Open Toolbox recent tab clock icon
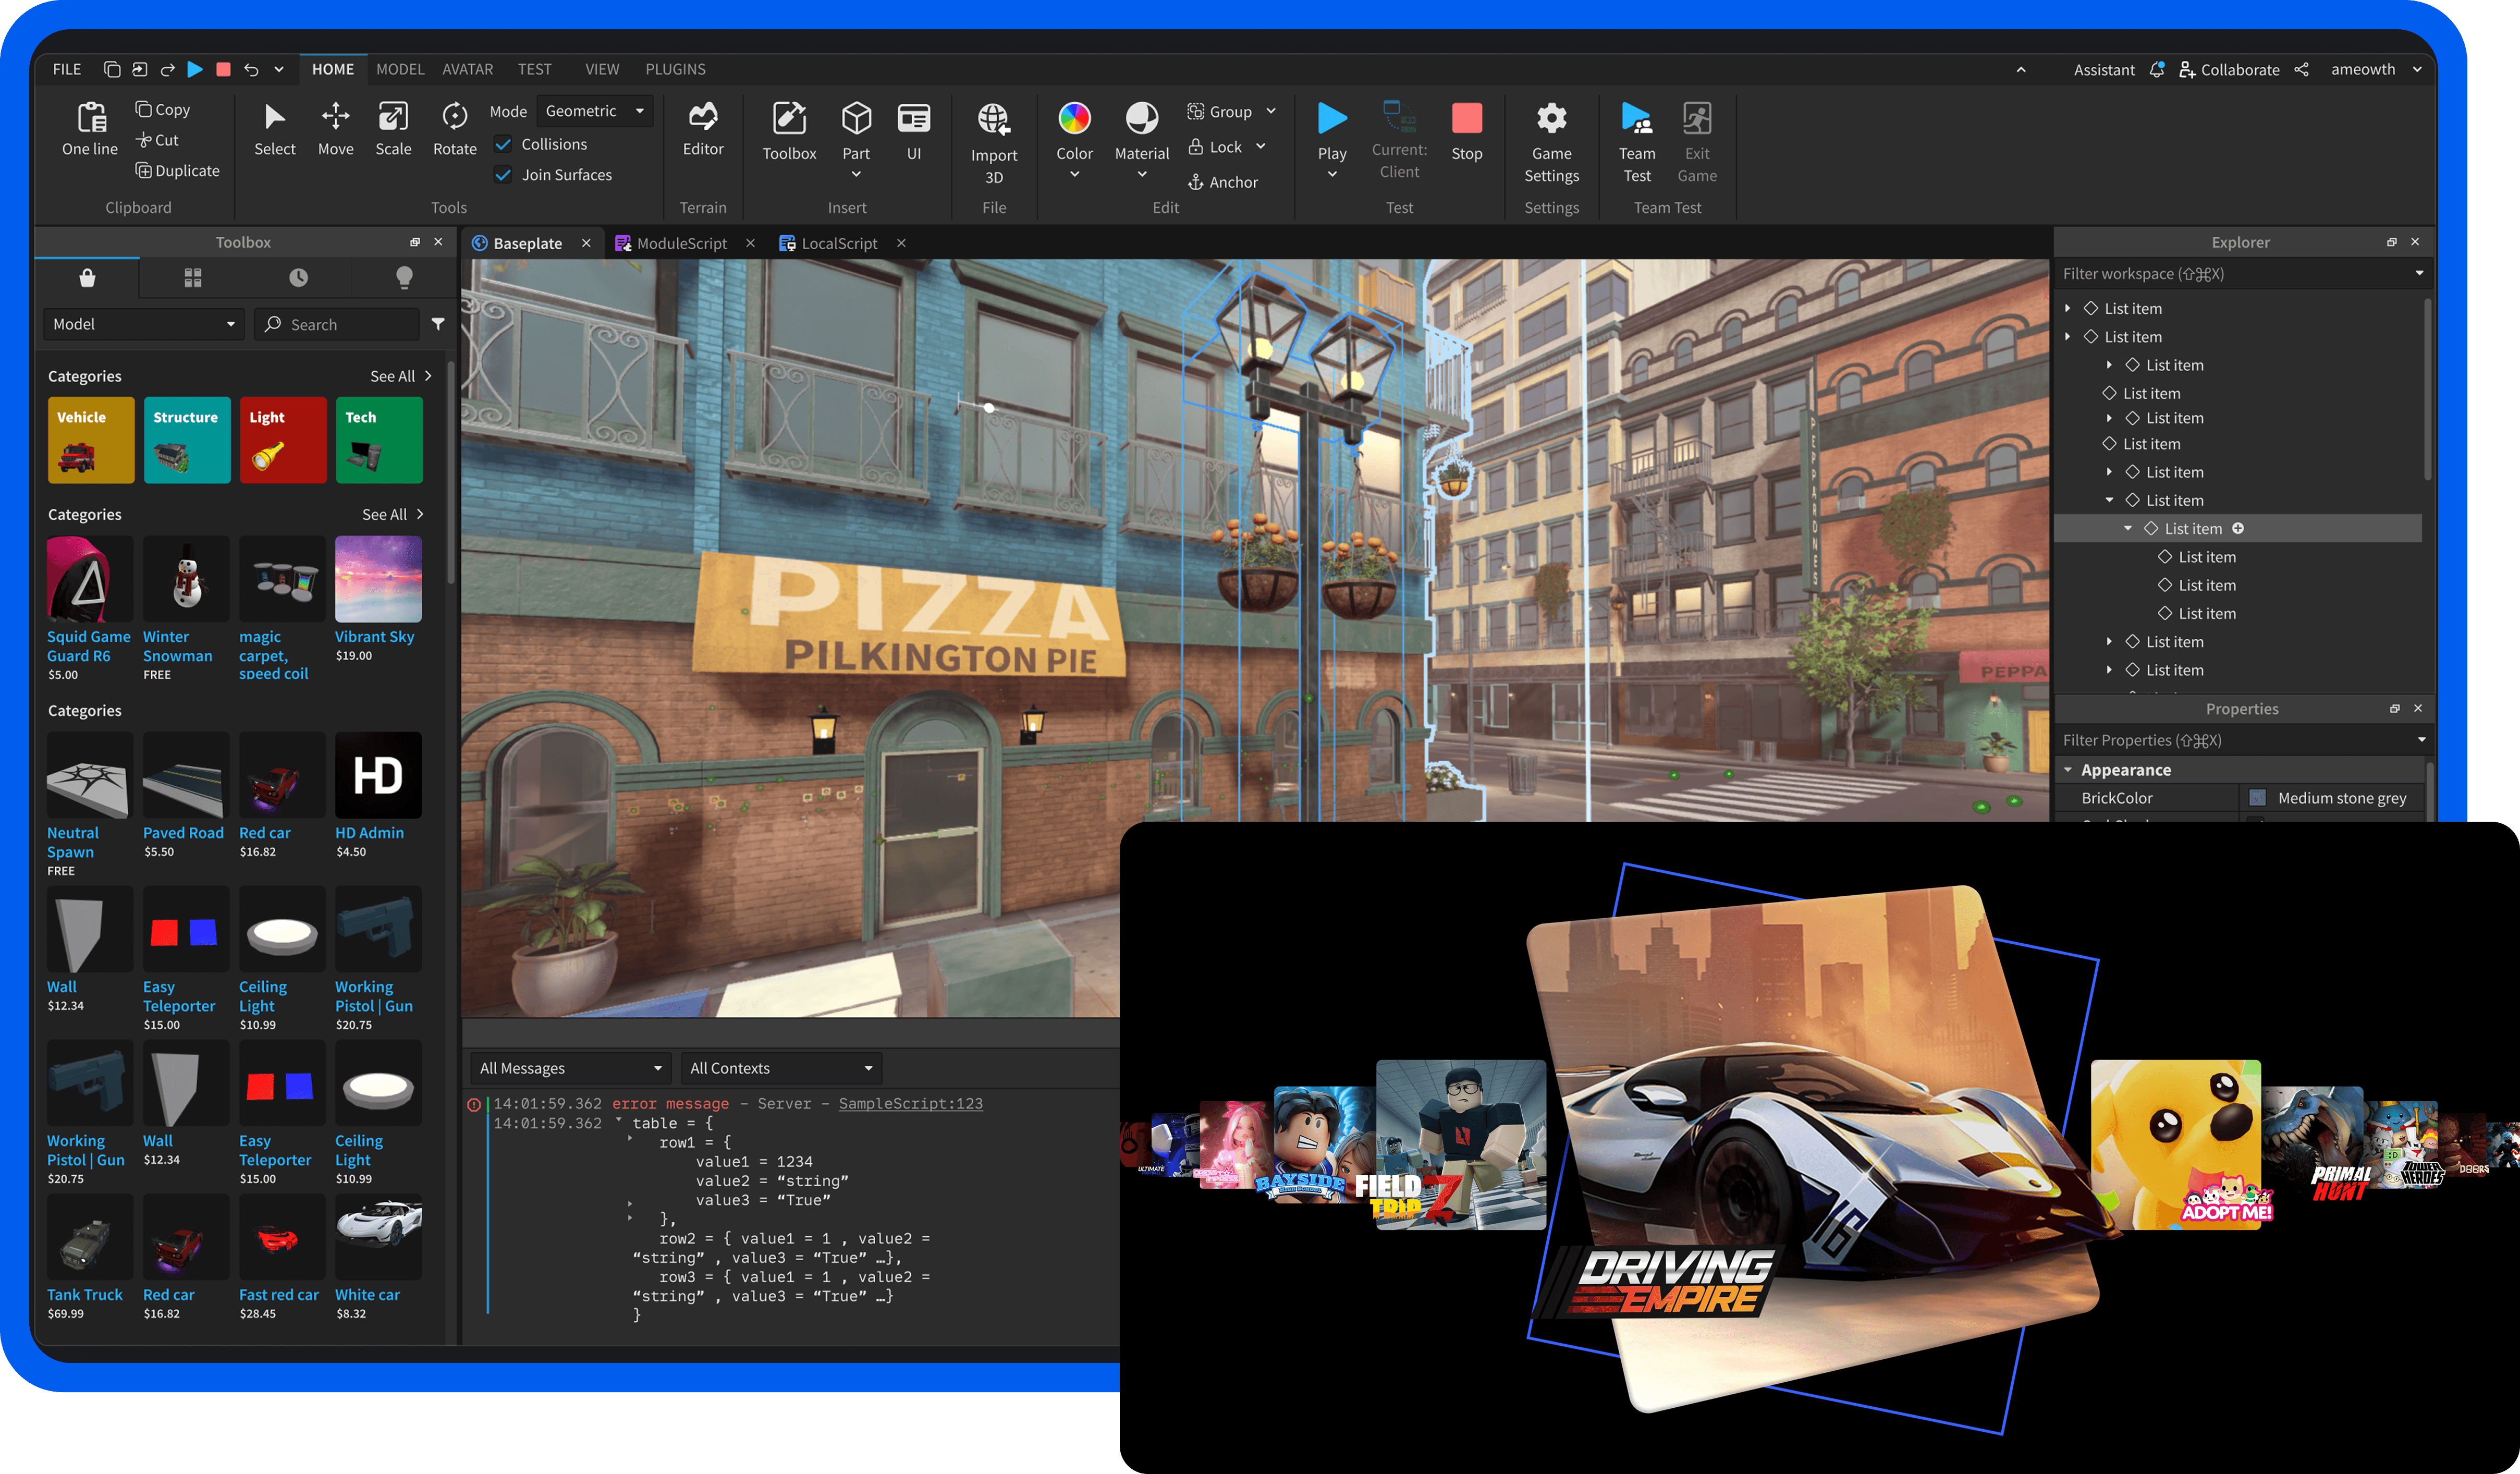Screen dimensions: 2520x1474 pyautogui.click(x=298, y=277)
